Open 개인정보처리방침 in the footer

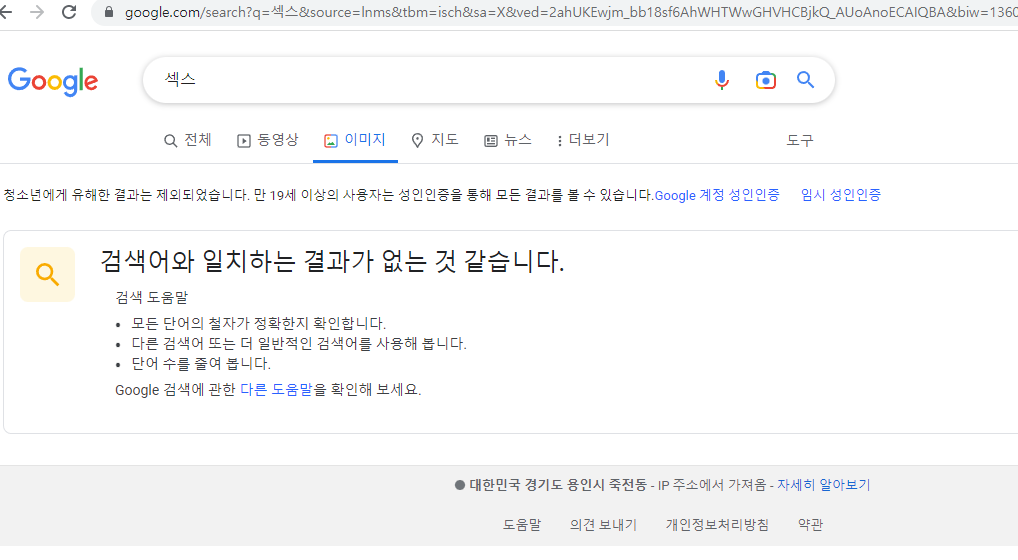point(717,524)
